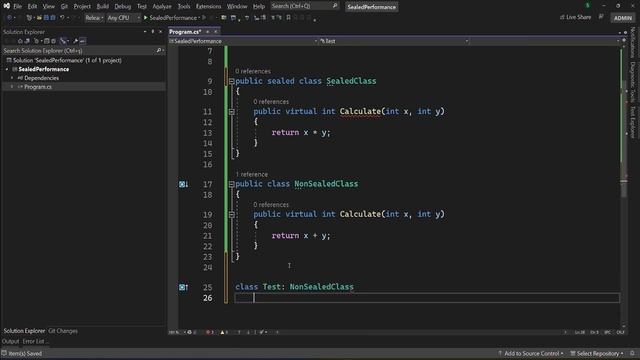Click the errors count indicator in the editor footer

(211, 332)
